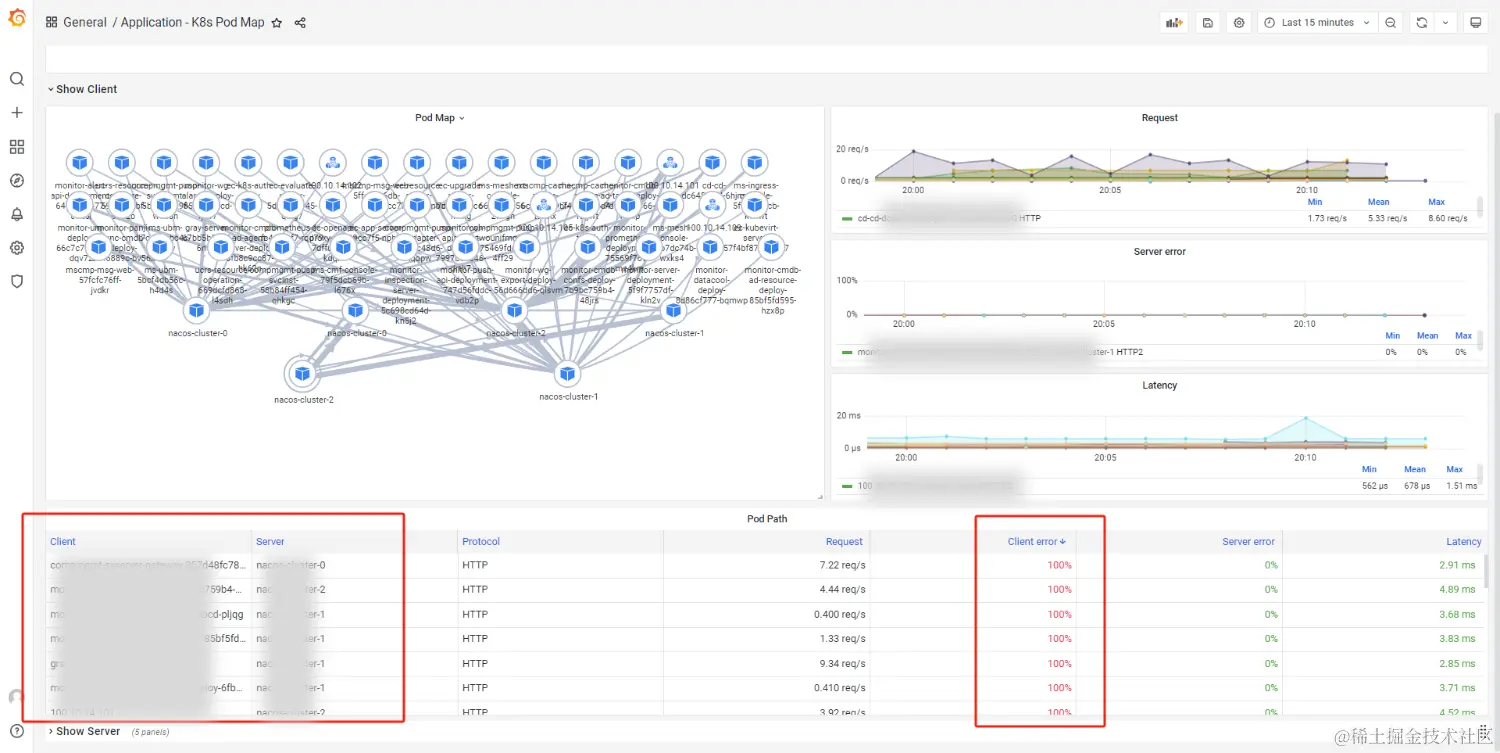Sort by the Client error column header
The width and height of the screenshot is (1500, 753).
[x=1036, y=541]
